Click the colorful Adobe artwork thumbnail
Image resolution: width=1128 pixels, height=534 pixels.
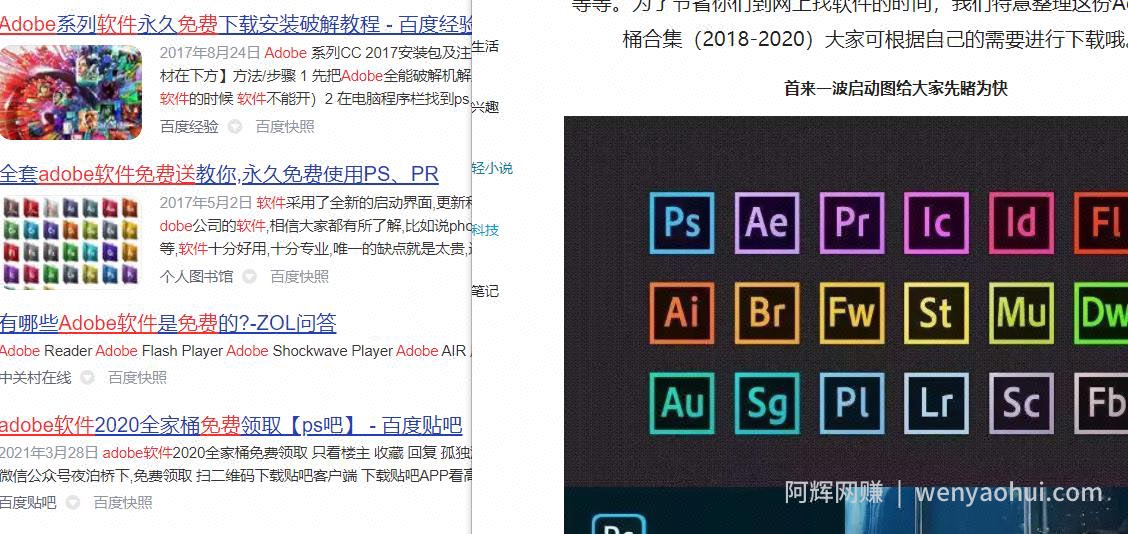click(70, 92)
